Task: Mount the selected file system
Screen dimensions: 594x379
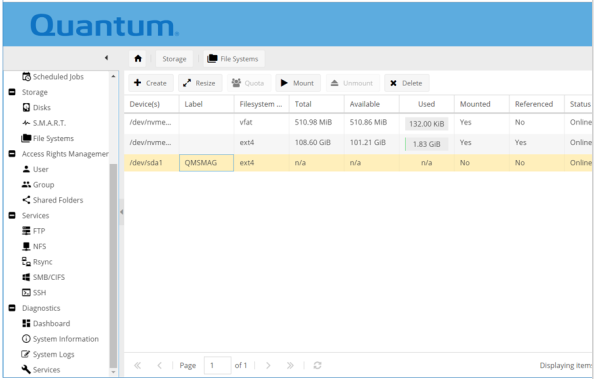Action: (x=298, y=83)
